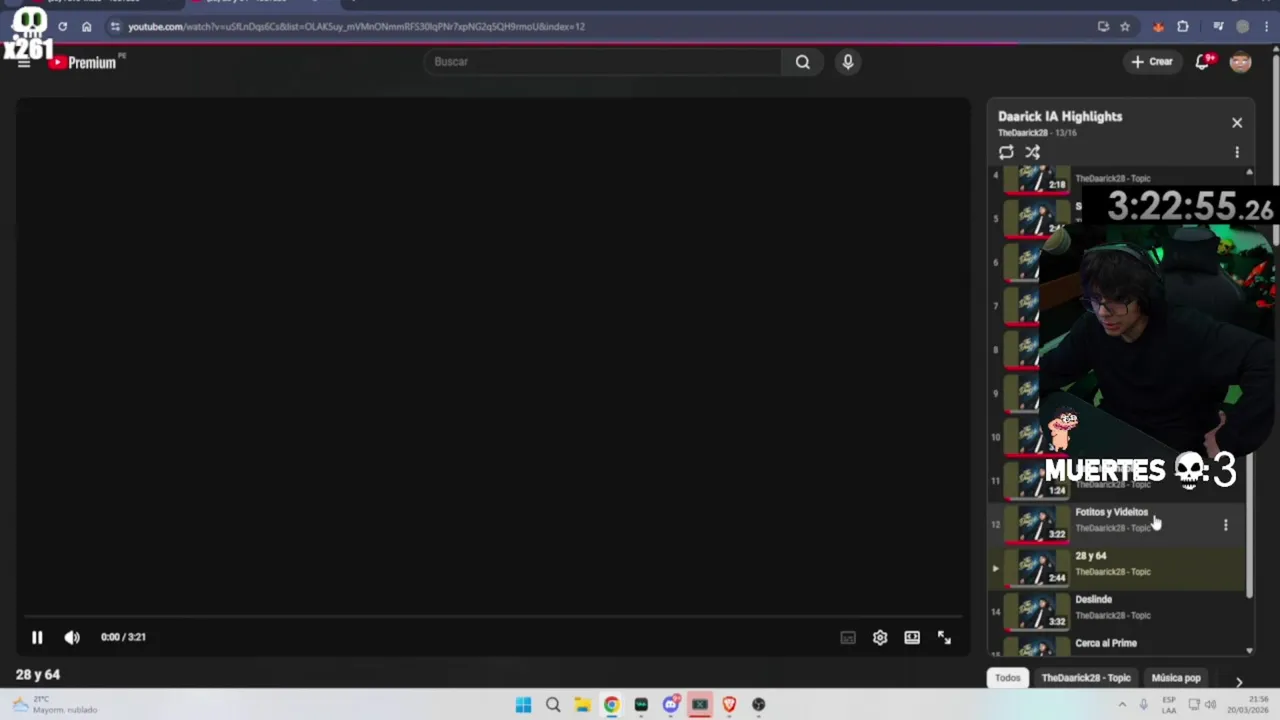Switch to theater mode view
Viewport: 1280px width, 720px height.
[x=912, y=638]
